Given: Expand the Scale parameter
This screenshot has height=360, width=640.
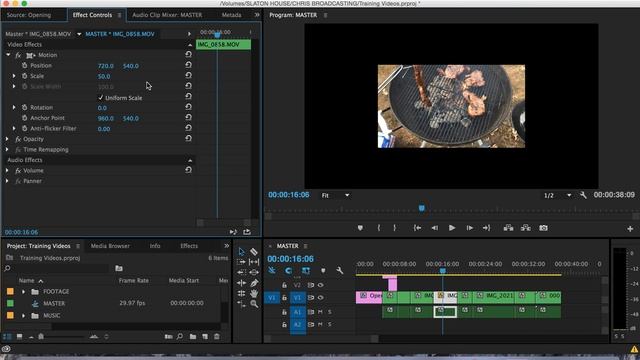Looking at the screenshot, I should pyautogui.click(x=14, y=76).
